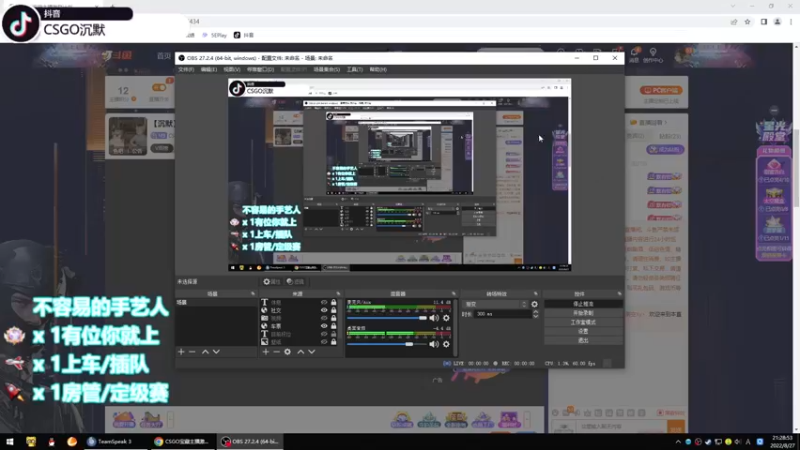Image resolution: width=800 pixels, height=450 pixels.
Task: Open the 场景集合(S) menu in OBS
Action: click(x=327, y=69)
